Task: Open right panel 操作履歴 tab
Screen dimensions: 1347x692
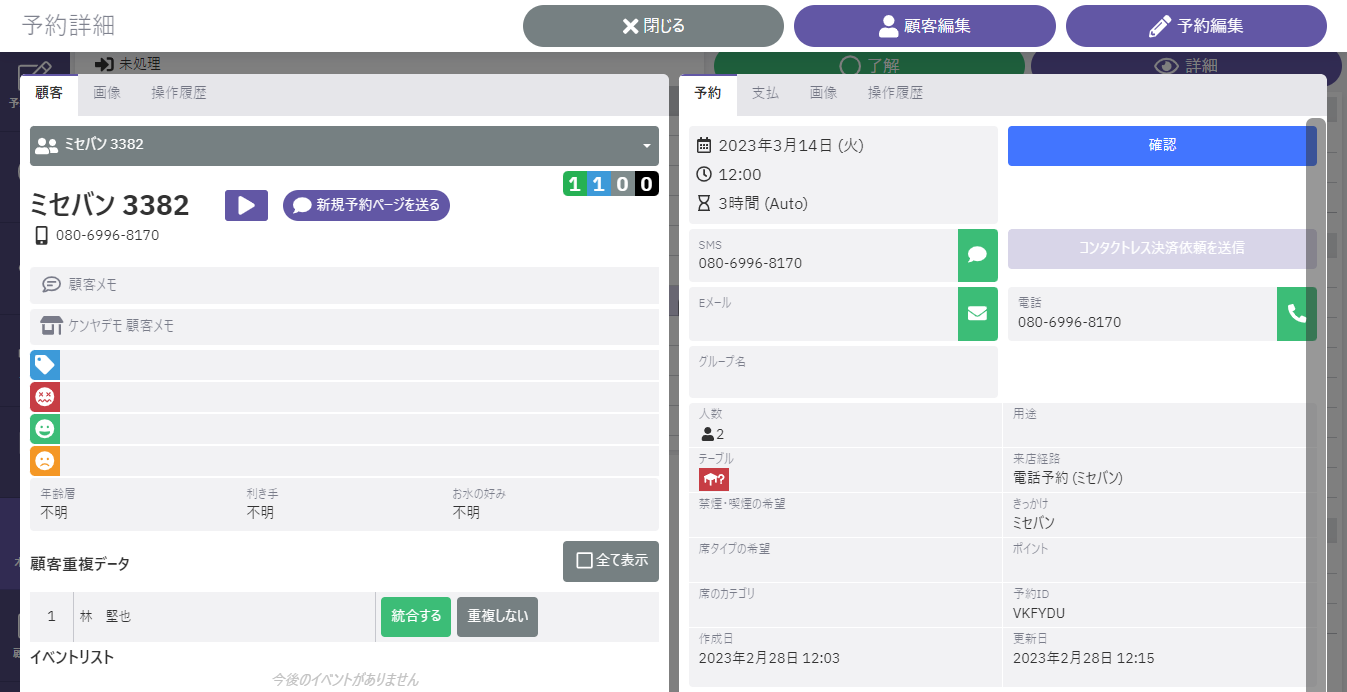Action: (895, 93)
